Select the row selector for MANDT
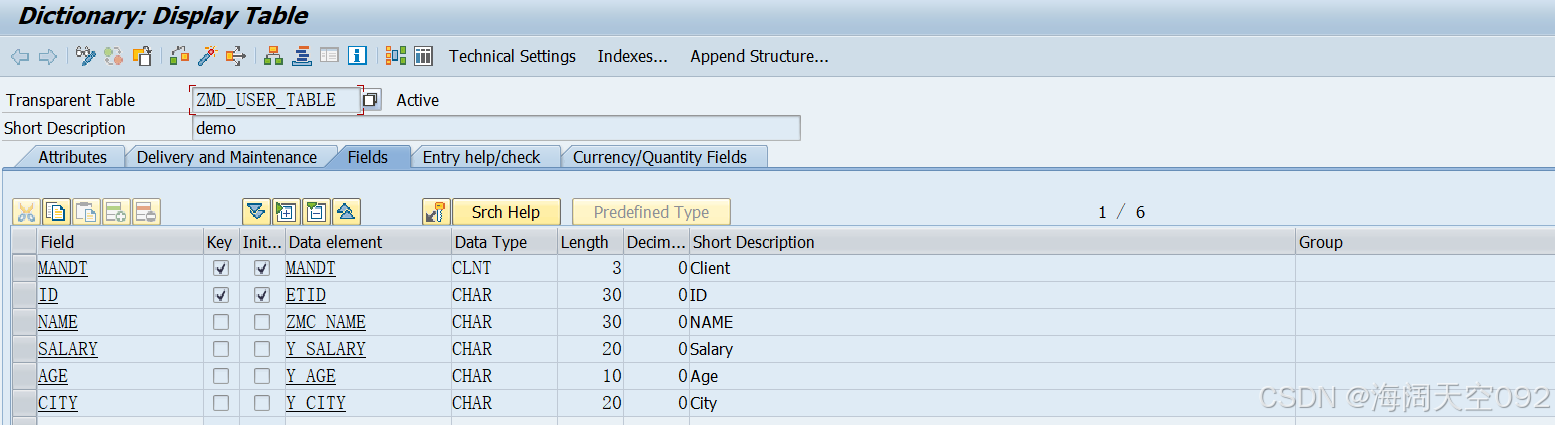 pos(24,268)
